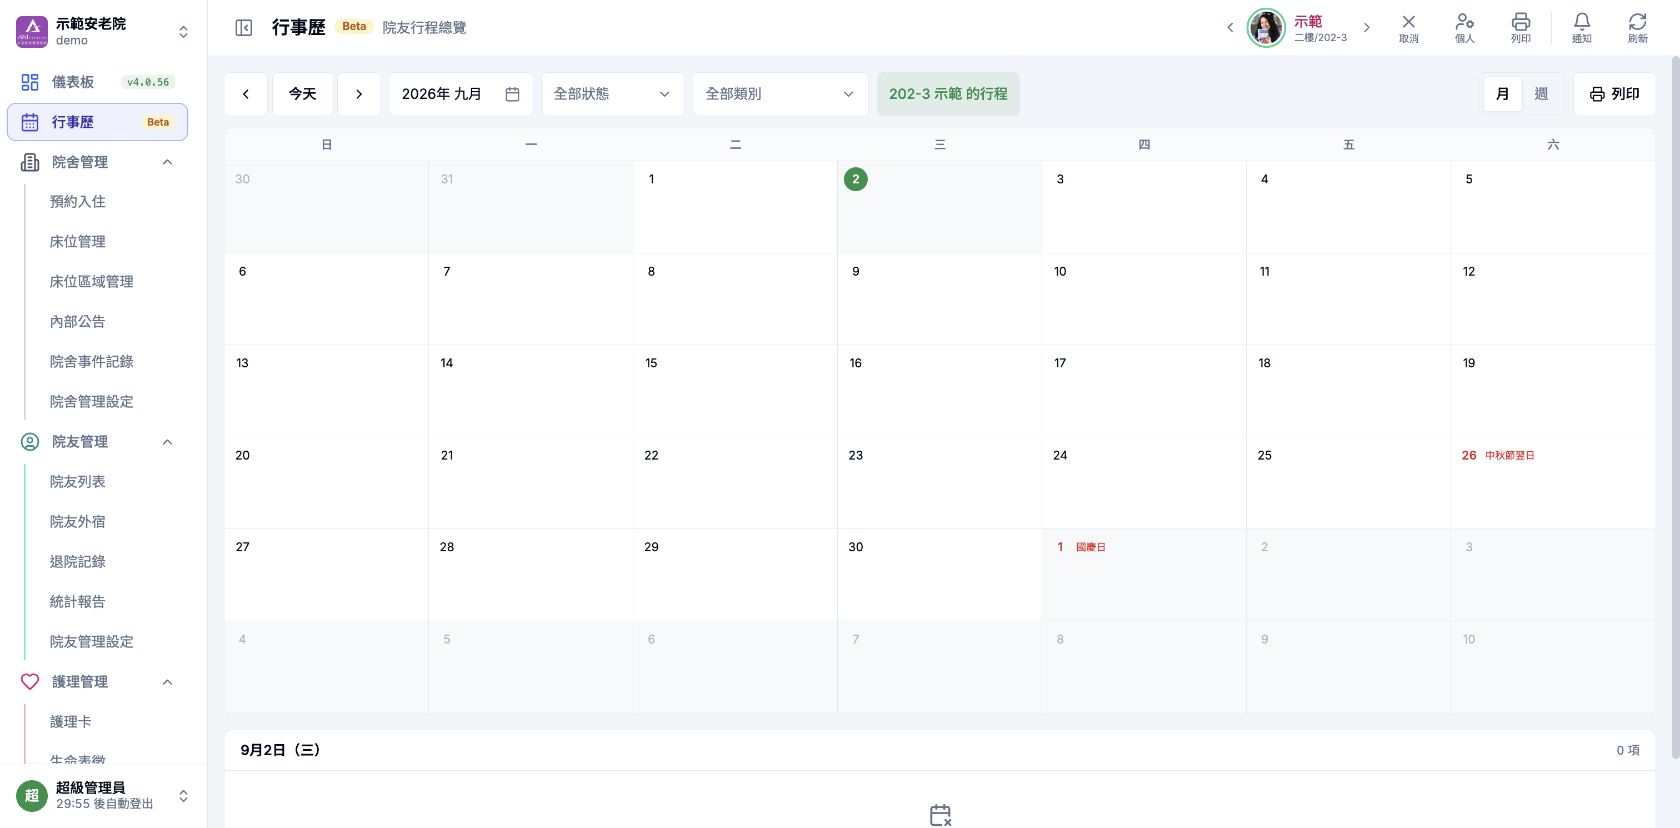Switch to 週 week view
The width and height of the screenshot is (1680, 828).
click(x=1541, y=94)
